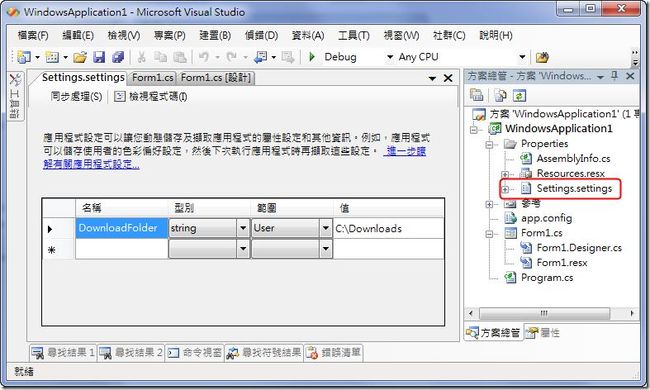The image size is (650, 390).
Task: Open the 說明(H) help menu
Action: pos(496,36)
